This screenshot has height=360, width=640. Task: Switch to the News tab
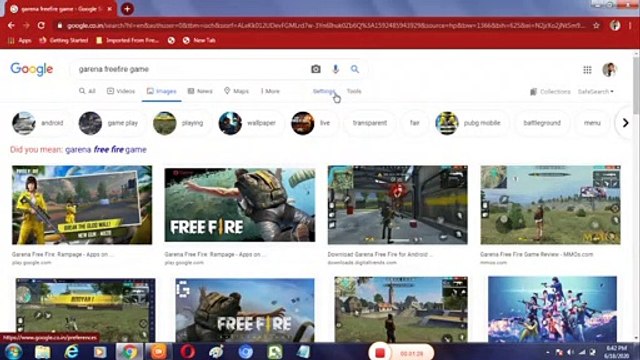click(x=200, y=91)
